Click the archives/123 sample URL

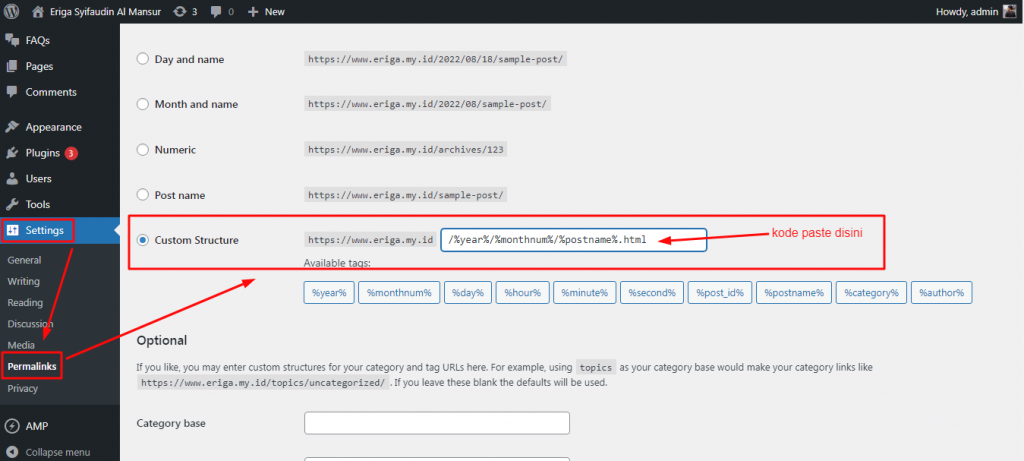coord(406,150)
